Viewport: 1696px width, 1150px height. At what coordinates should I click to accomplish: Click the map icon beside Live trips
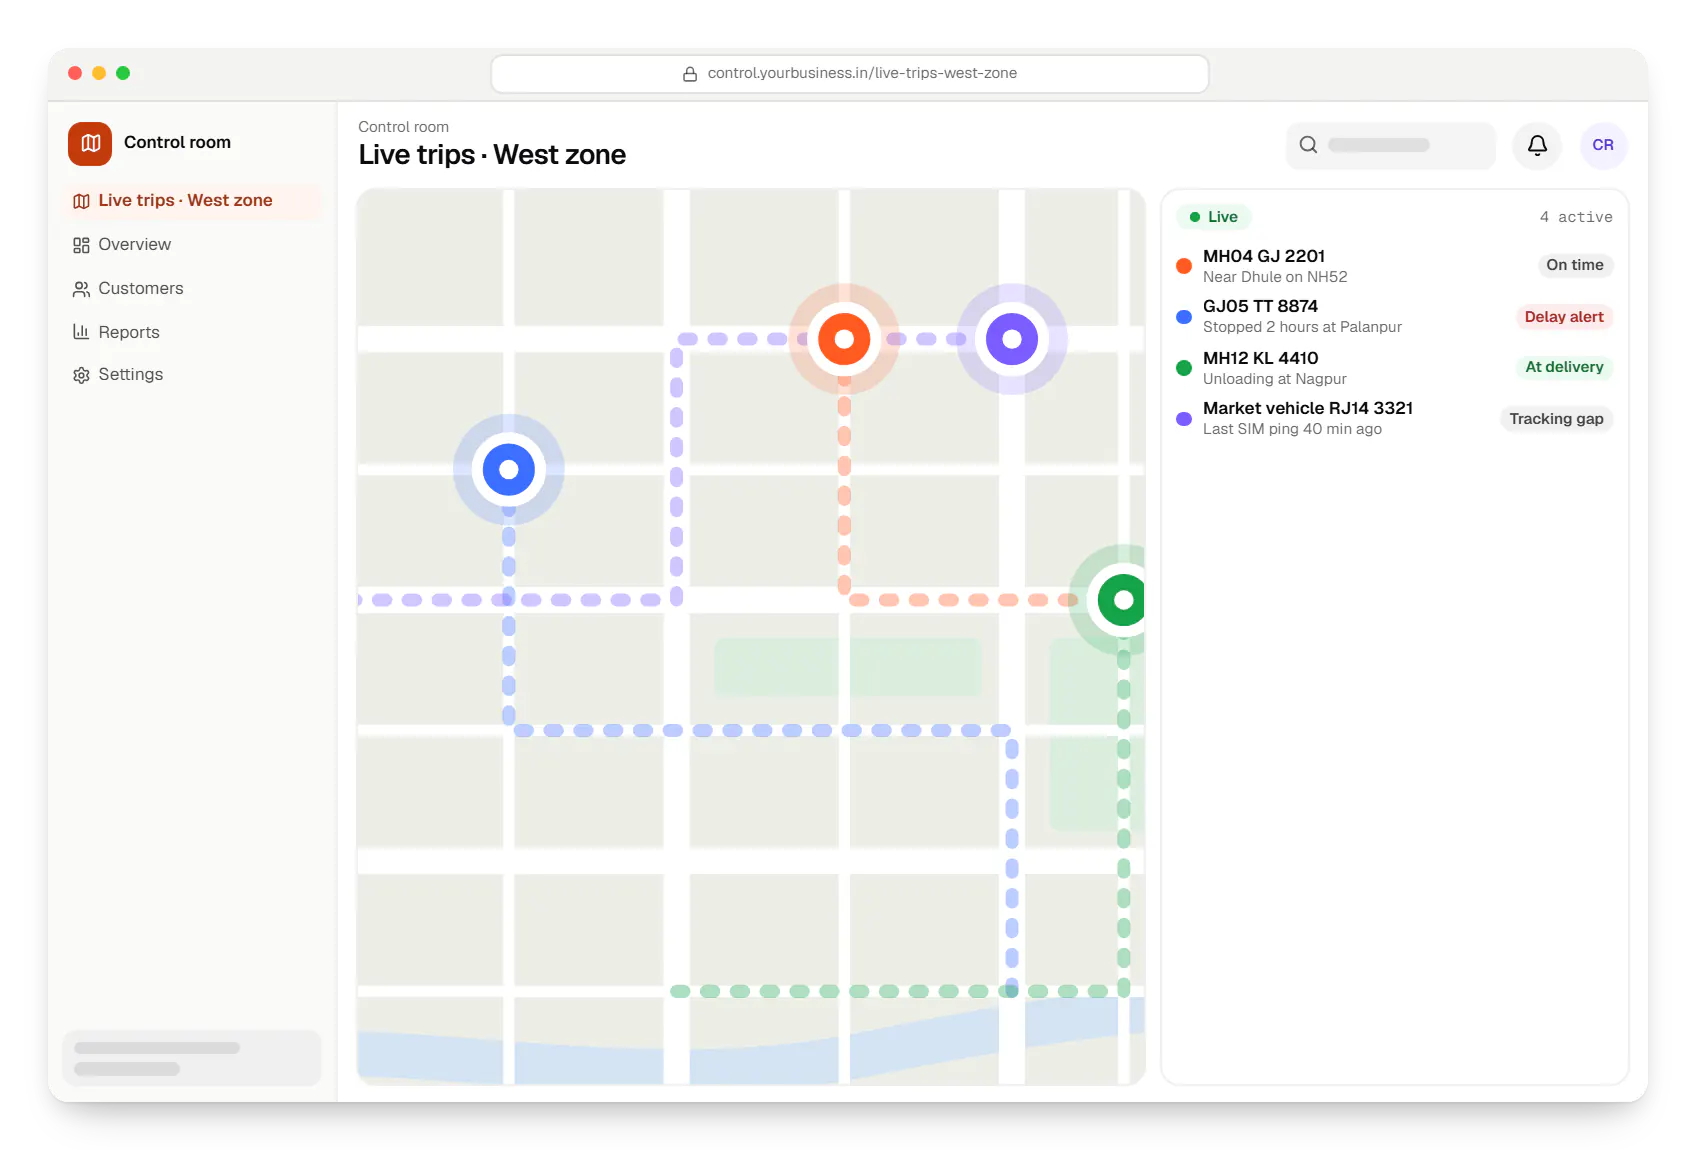[81, 201]
